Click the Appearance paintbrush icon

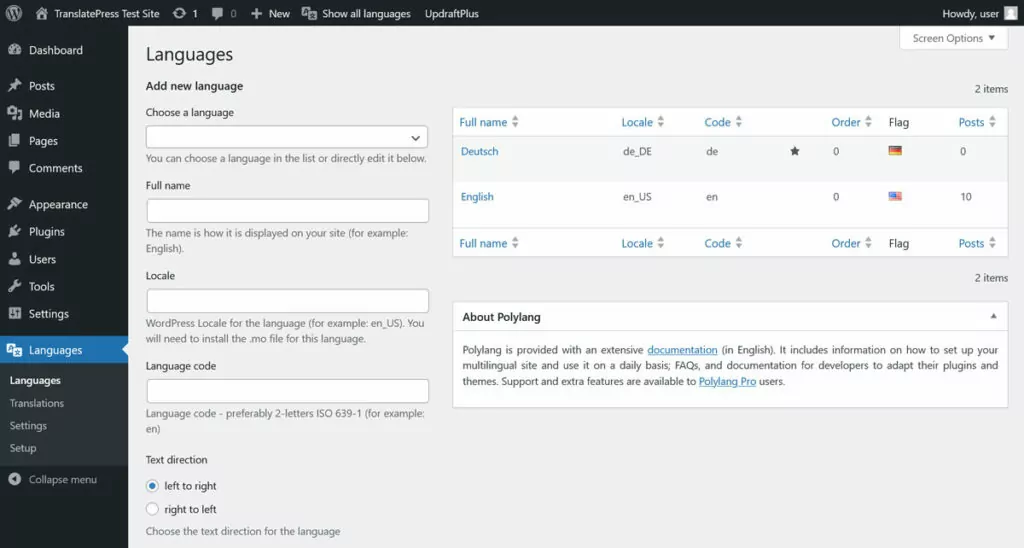14,204
